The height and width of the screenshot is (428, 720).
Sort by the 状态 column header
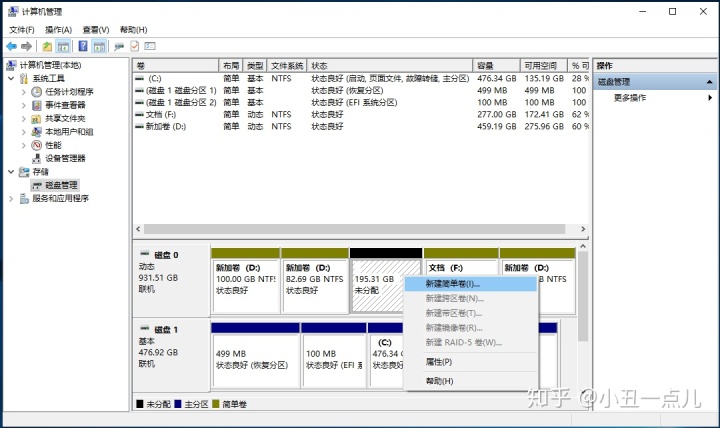pyautogui.click(x=390, y=66)
